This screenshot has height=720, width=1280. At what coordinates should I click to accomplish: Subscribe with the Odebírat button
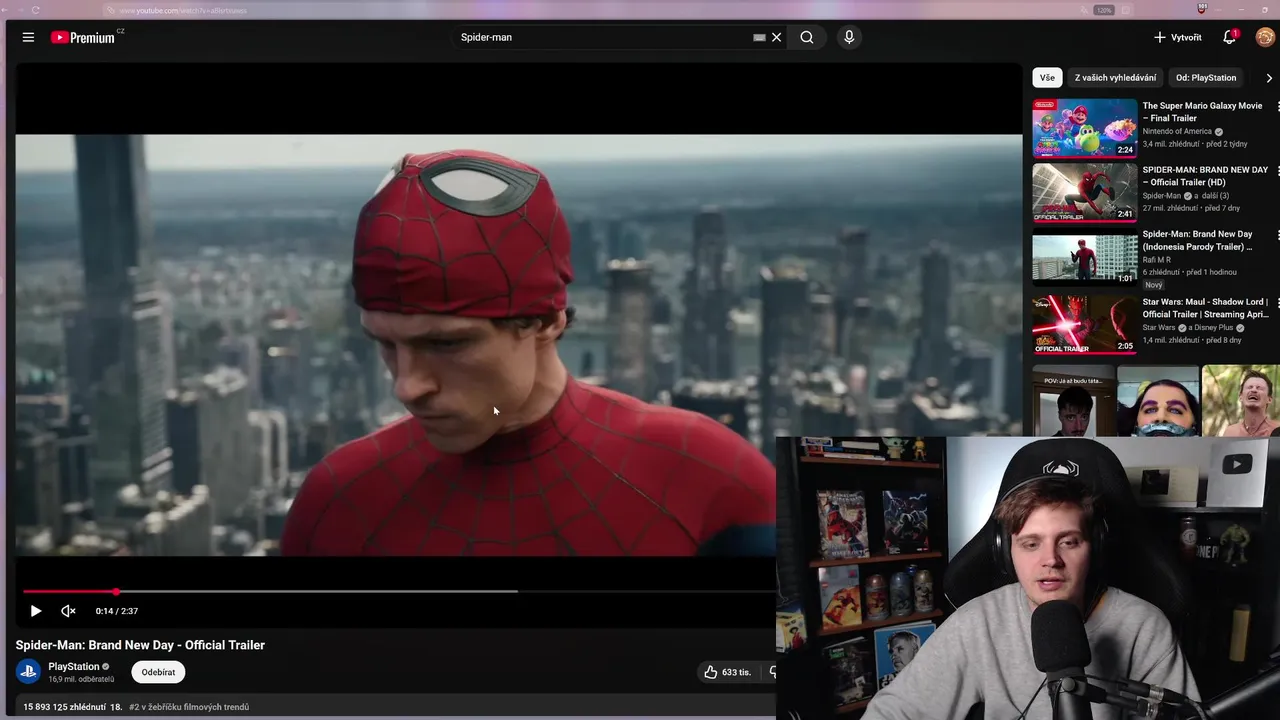pos(158,672)
